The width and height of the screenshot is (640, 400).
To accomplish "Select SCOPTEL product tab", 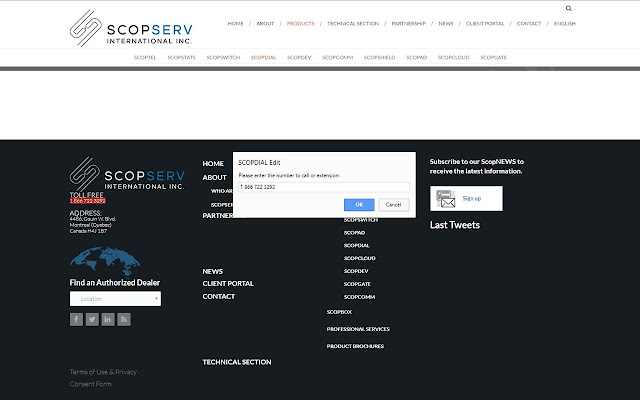I will point(145,58).
